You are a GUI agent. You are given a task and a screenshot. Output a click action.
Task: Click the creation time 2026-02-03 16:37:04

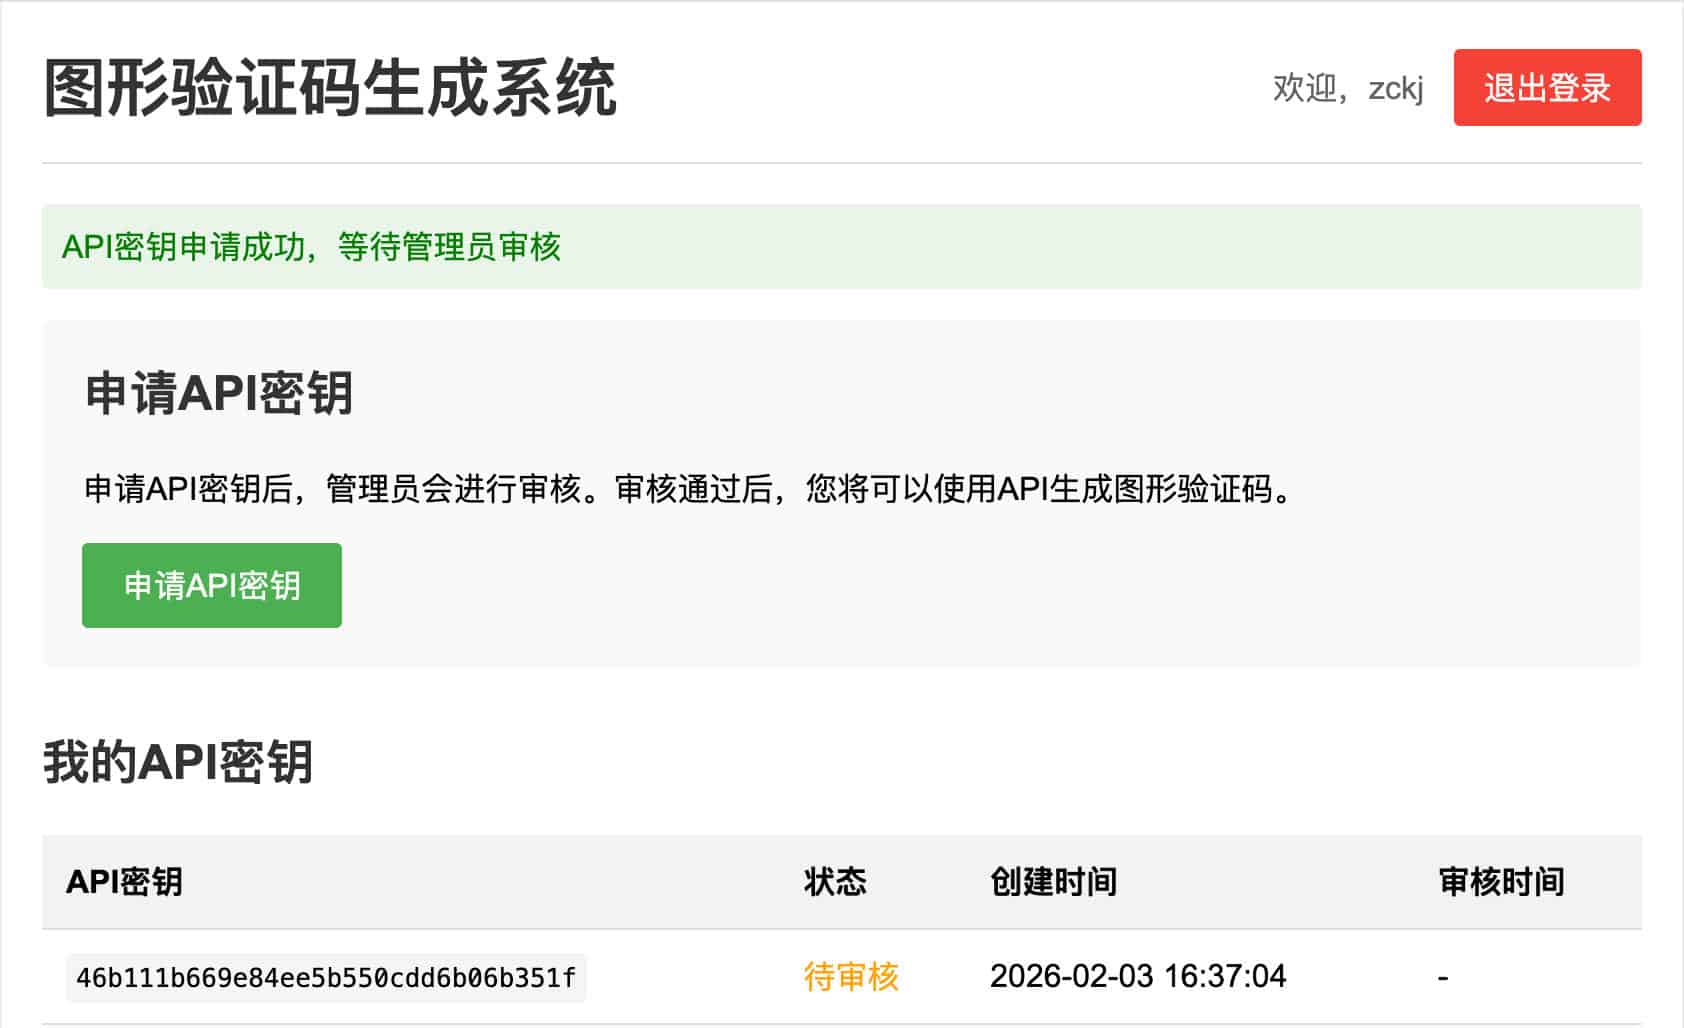pos(1138,976)
